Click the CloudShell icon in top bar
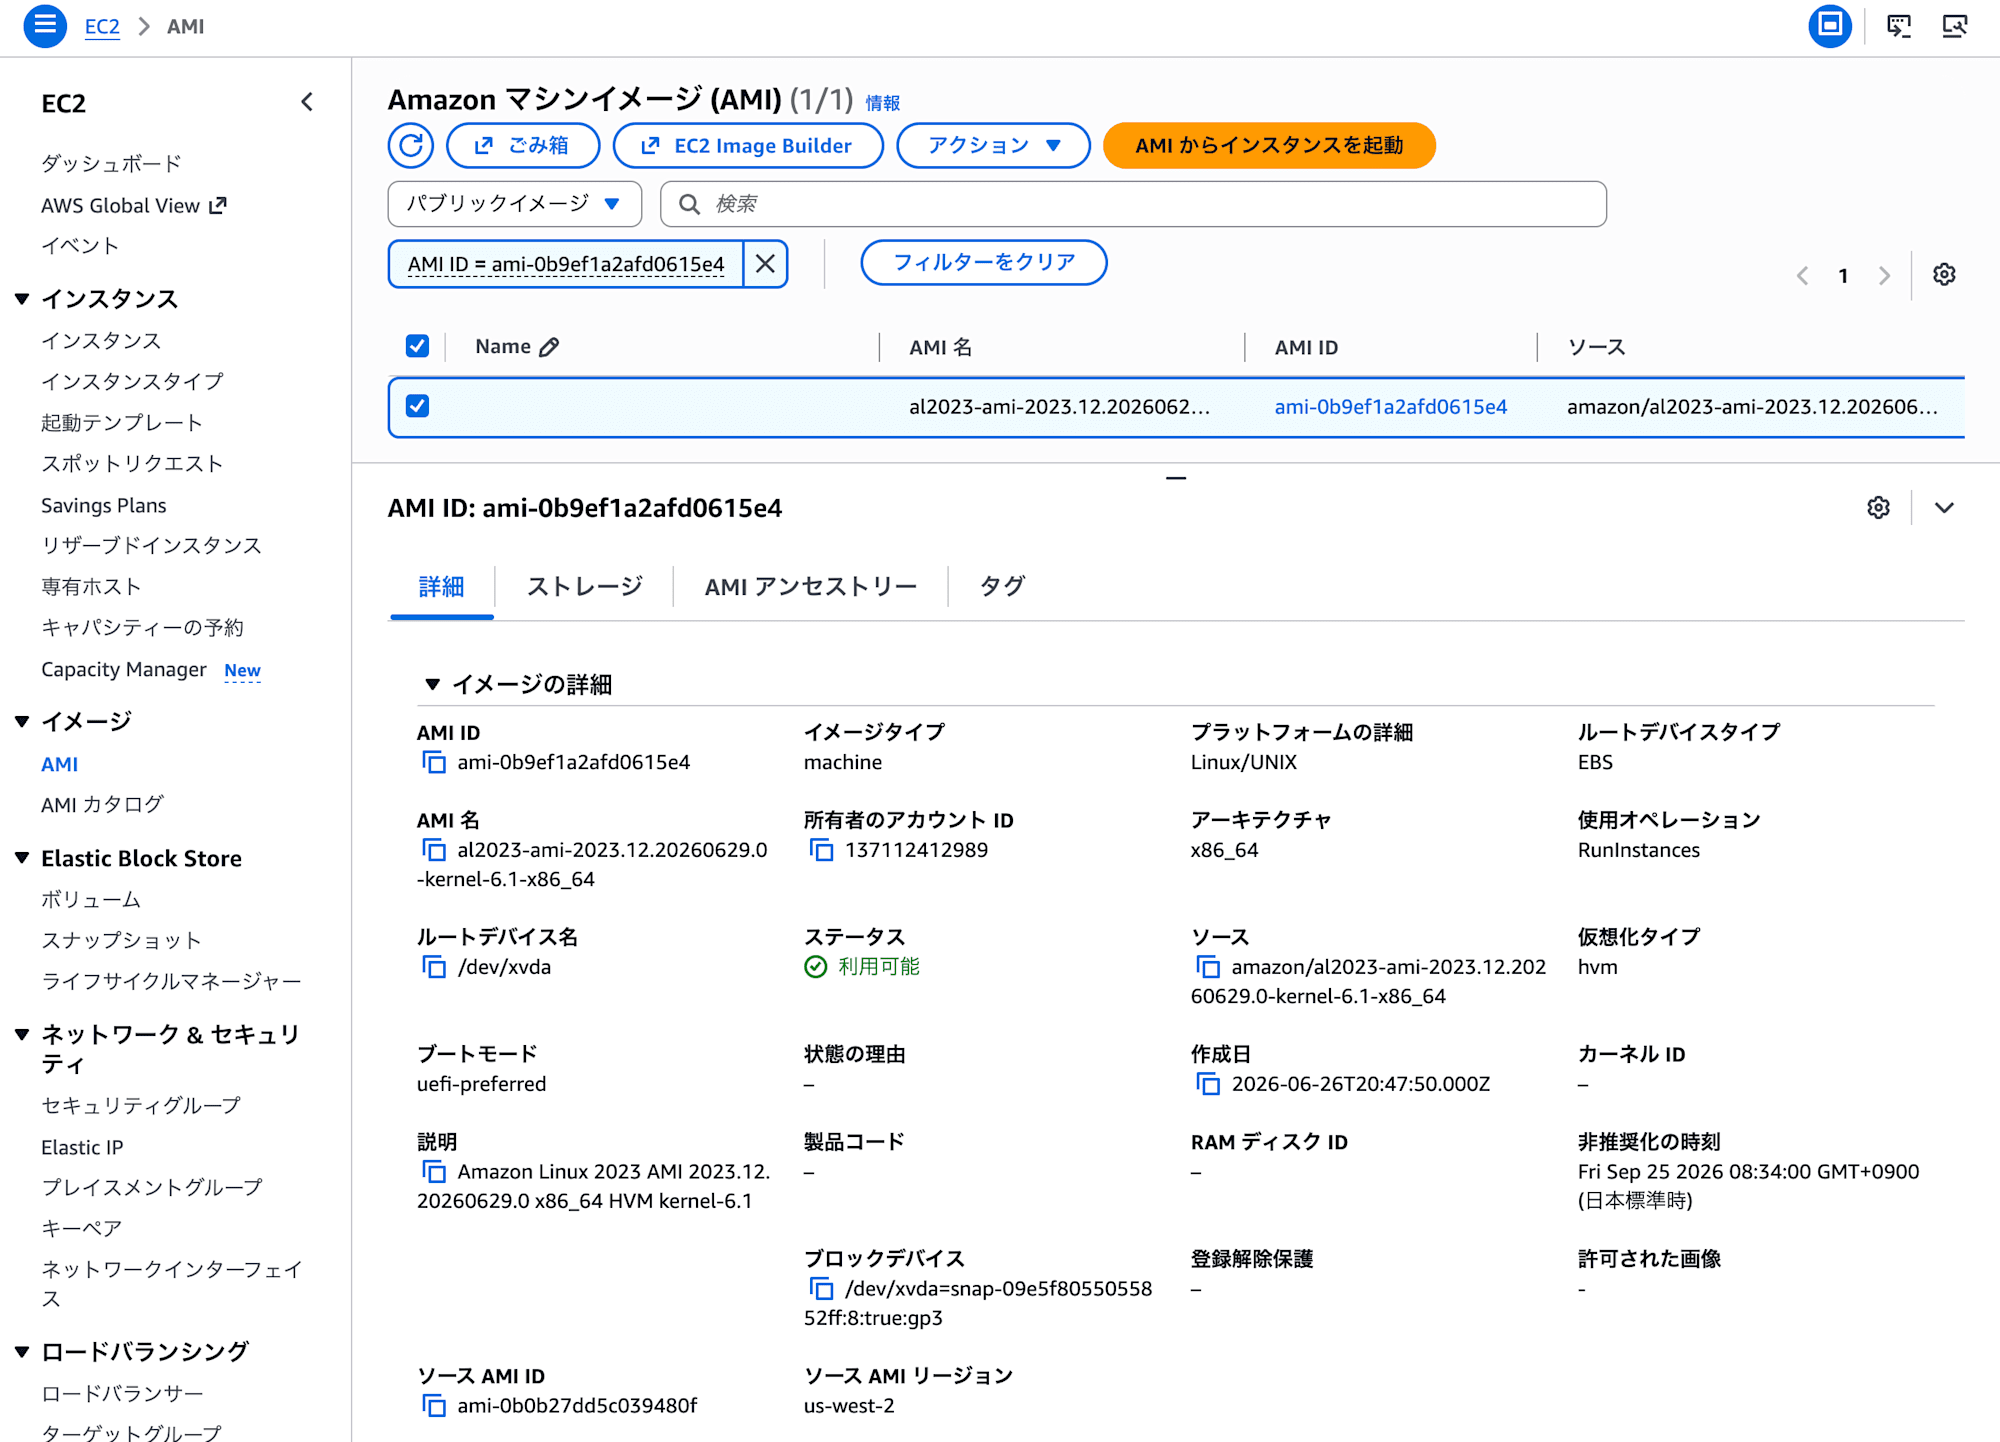The height and width of the screenshot is (1442, 2000). point(1898,26)
